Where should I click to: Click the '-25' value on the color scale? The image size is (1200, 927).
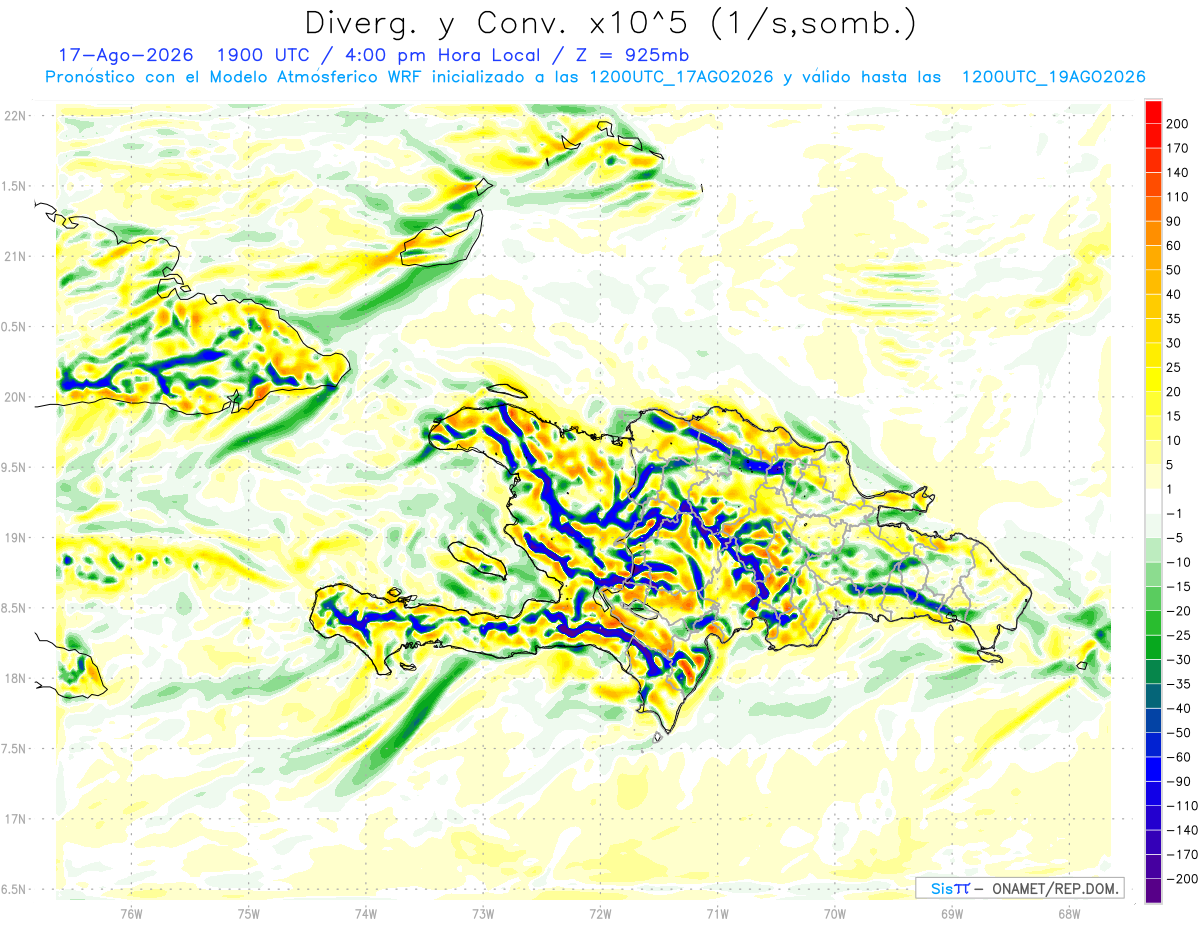(1178, 635)
